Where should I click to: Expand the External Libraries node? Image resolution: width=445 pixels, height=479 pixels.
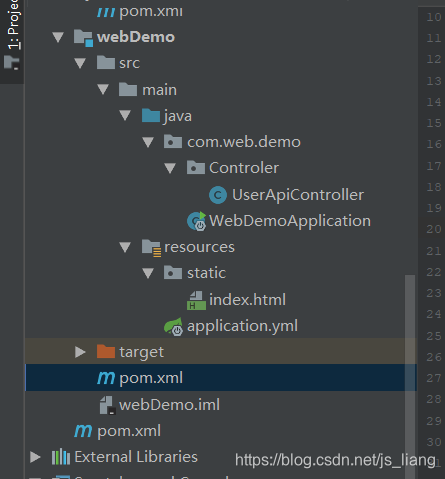35,457
